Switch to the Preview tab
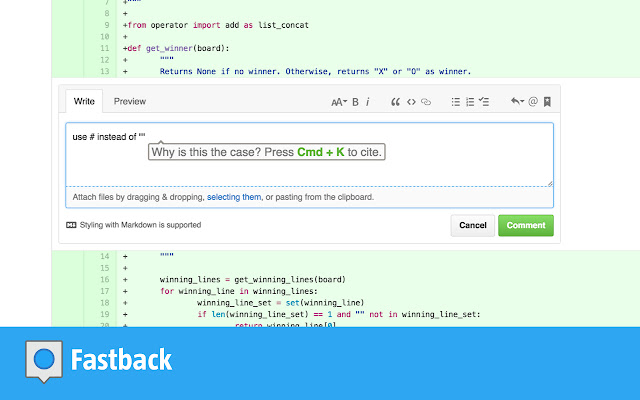This screenshot has width=640, height=400. click(x=130, y=101)
